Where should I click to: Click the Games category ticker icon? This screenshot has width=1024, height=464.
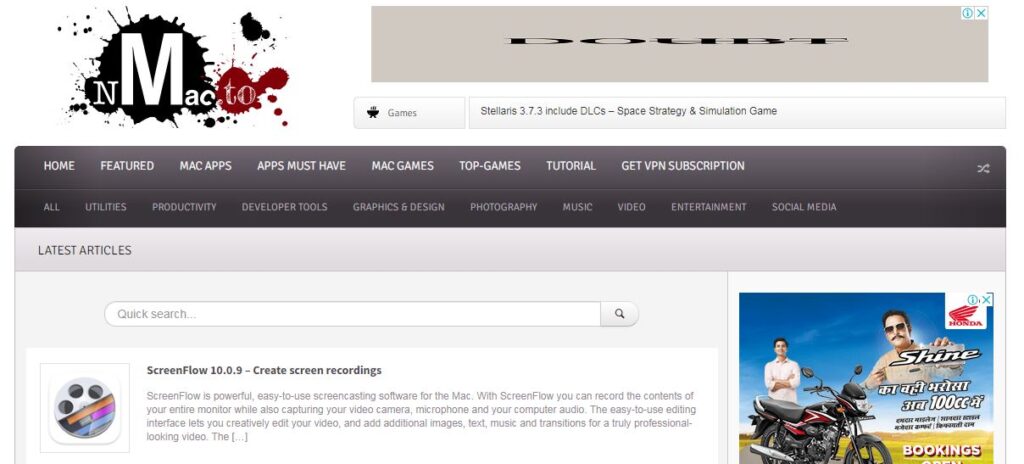point(374,113)
